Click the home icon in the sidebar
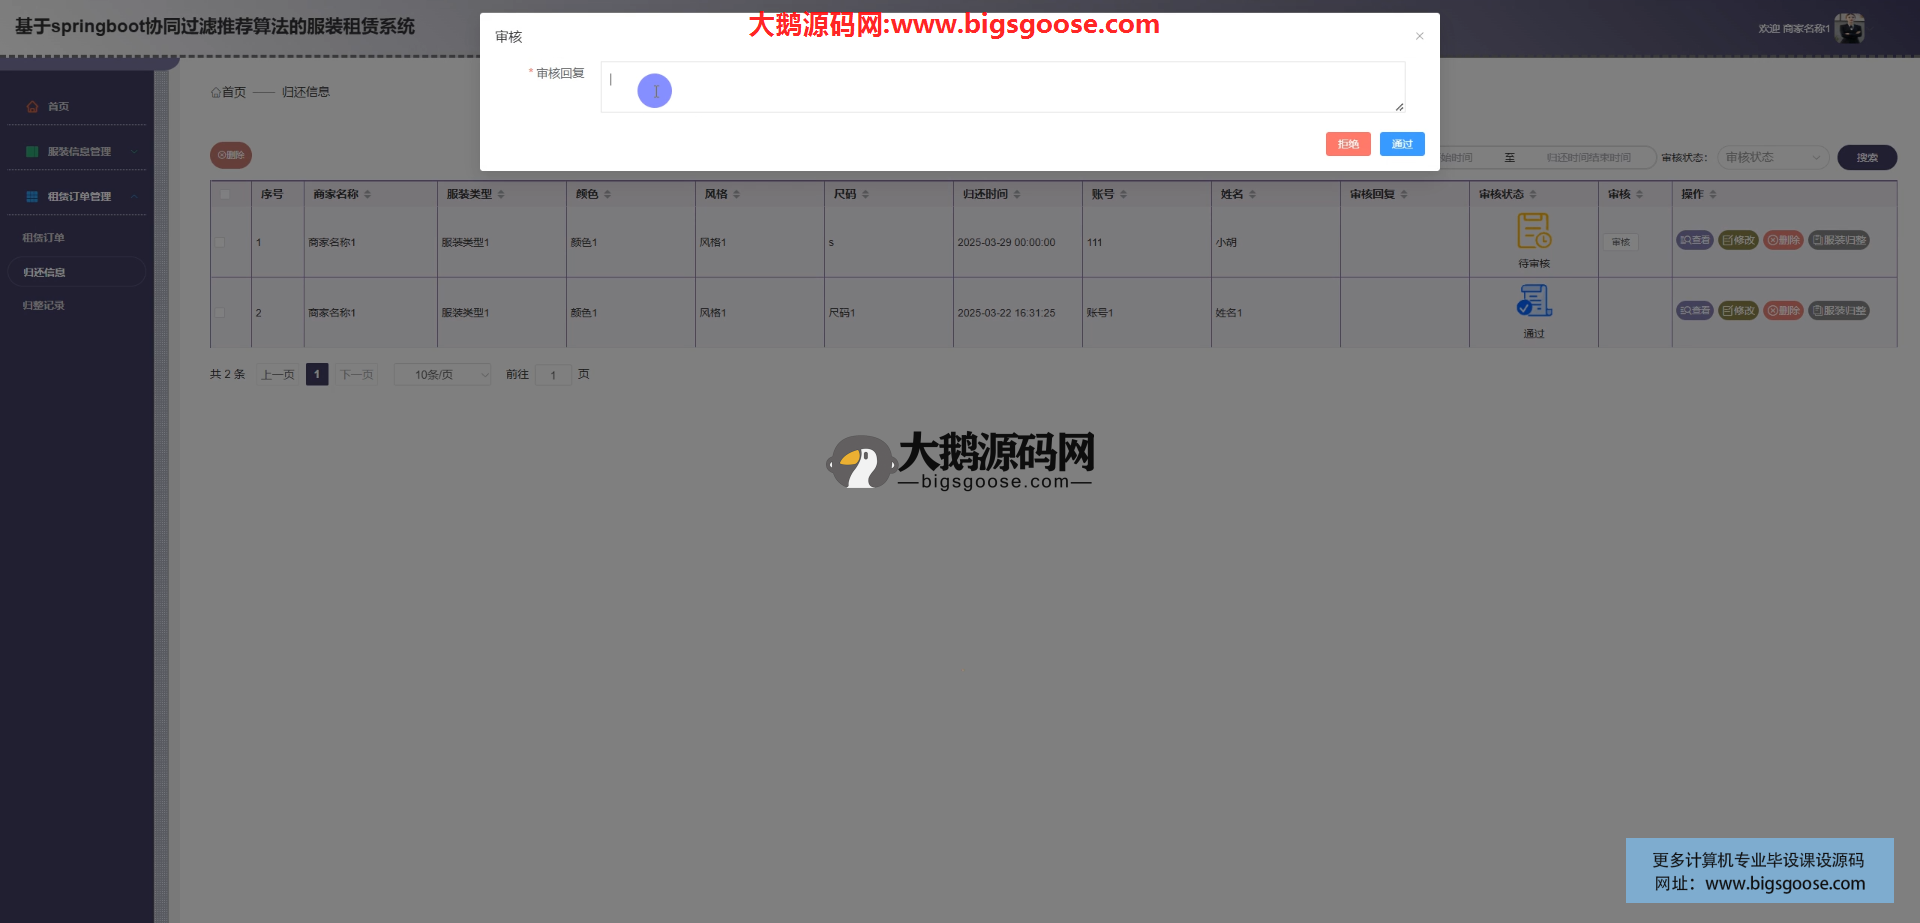Viewport: 1920px width, 923px height. (x=32, y=106)
